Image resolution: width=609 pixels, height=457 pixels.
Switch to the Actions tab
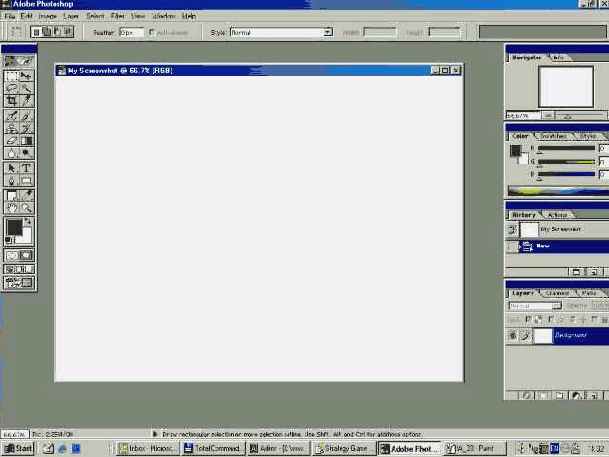[x=557, y=214]
